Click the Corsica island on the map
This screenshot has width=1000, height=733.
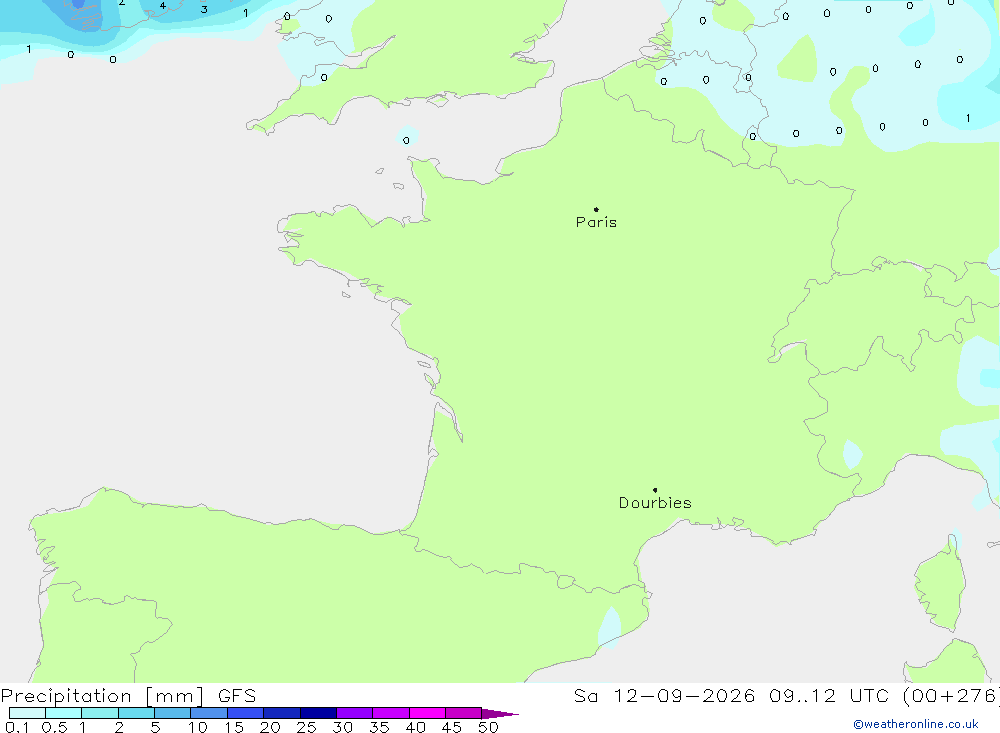point(941,582)
